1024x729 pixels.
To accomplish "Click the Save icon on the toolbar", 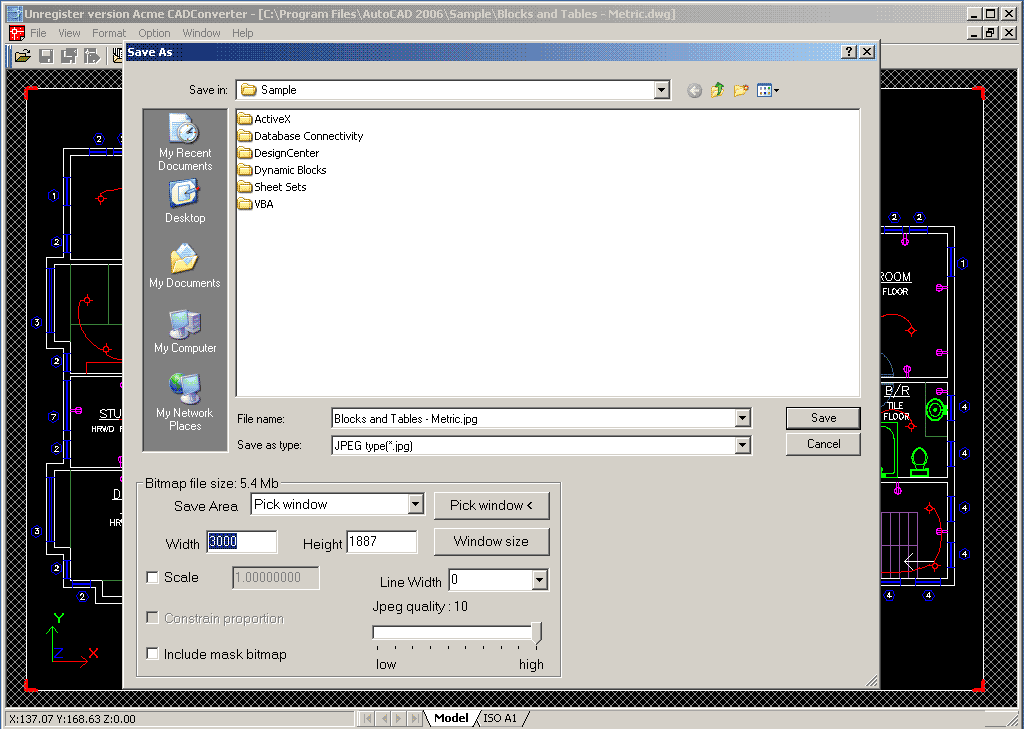I will point(45,55).
